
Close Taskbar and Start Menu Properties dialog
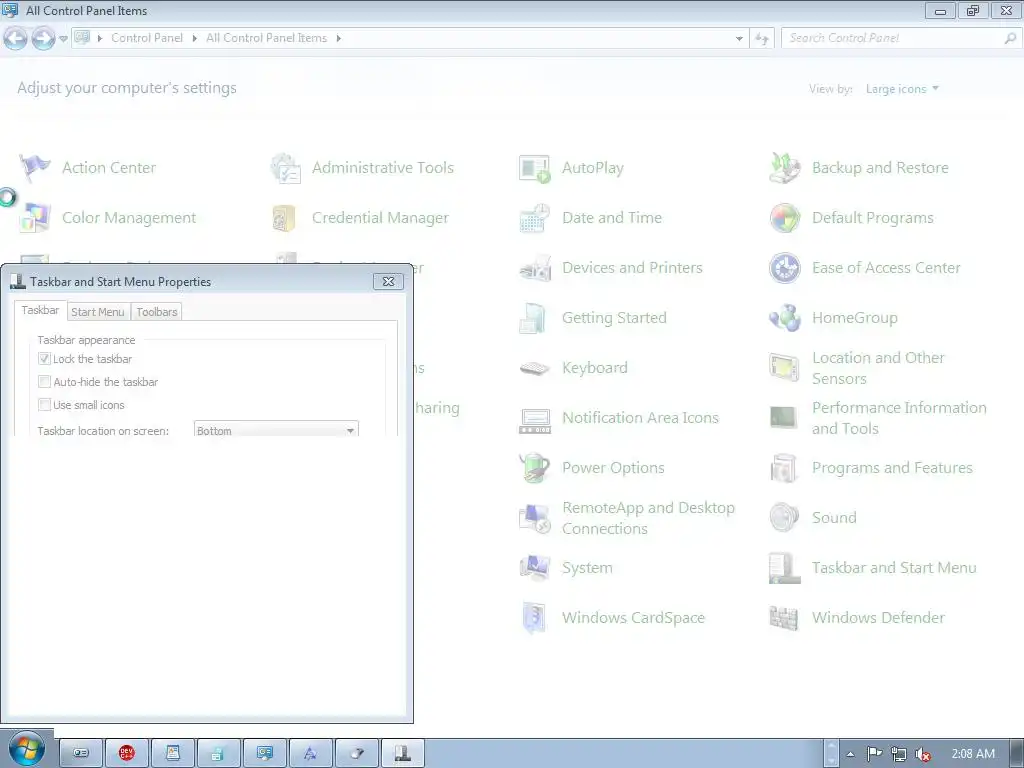[389, 281]
